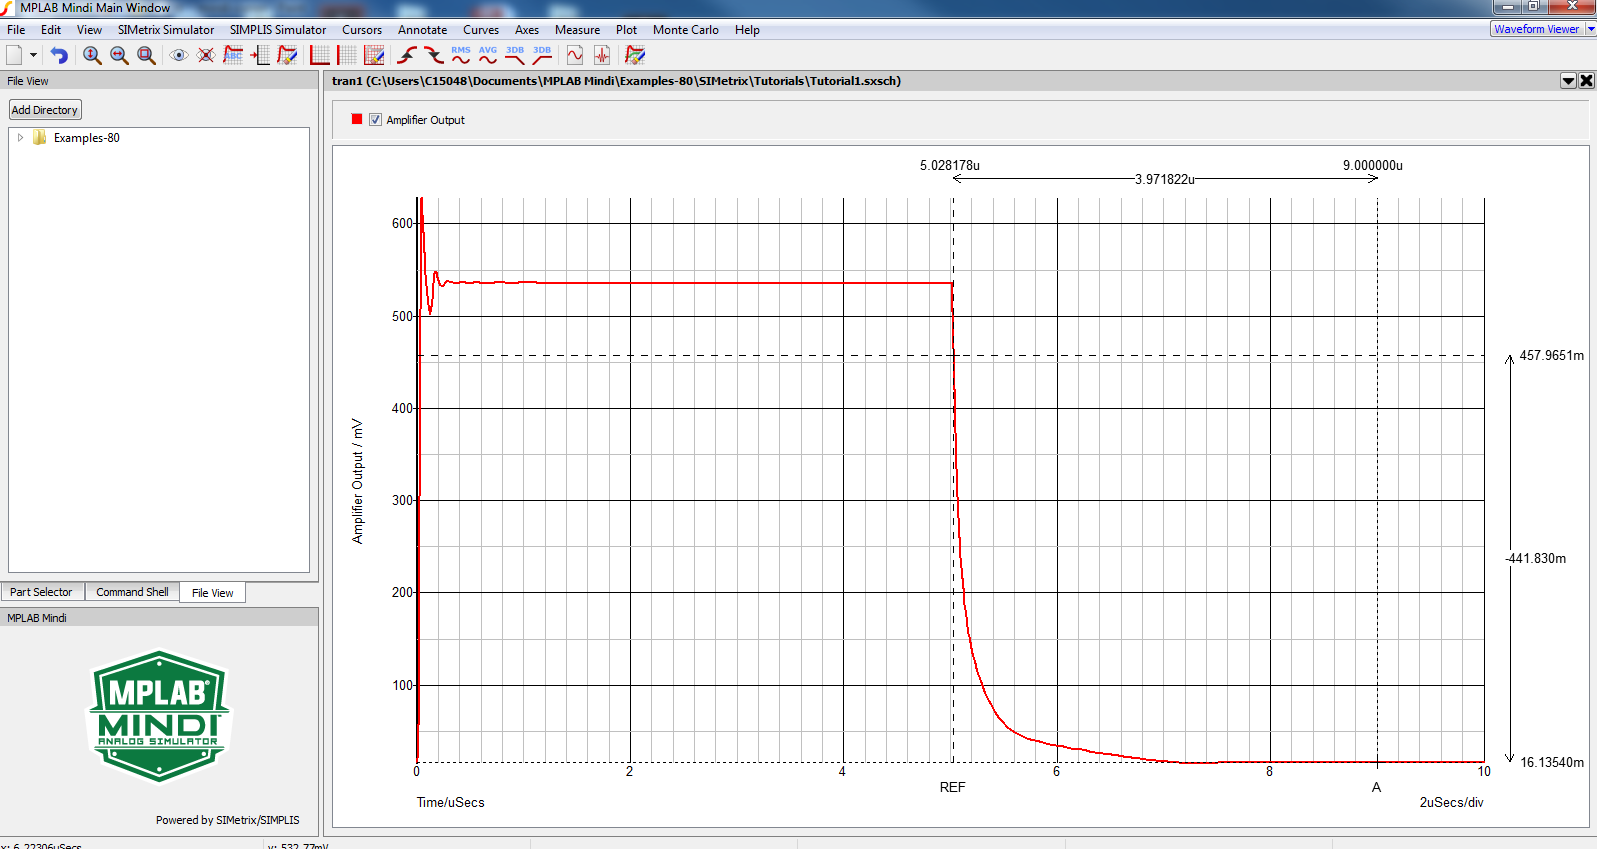
Task: Uncheck the Amplifier Output curve checkbox
Action: click(376, 120)
